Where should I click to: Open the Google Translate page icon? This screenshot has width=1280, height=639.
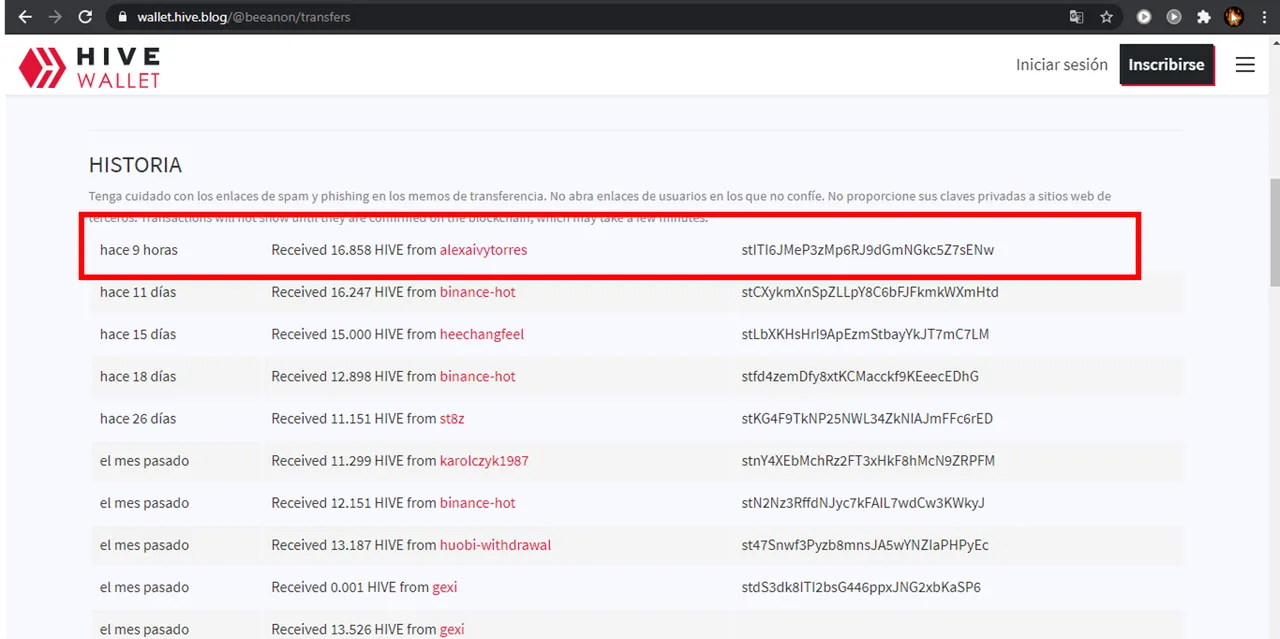[1076, 17]
